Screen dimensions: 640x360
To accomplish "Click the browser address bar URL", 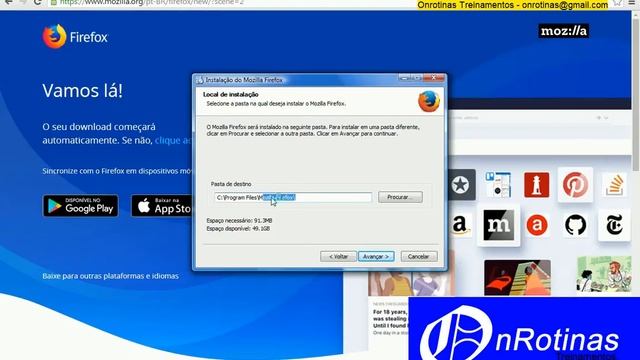I will pos(152,3).
